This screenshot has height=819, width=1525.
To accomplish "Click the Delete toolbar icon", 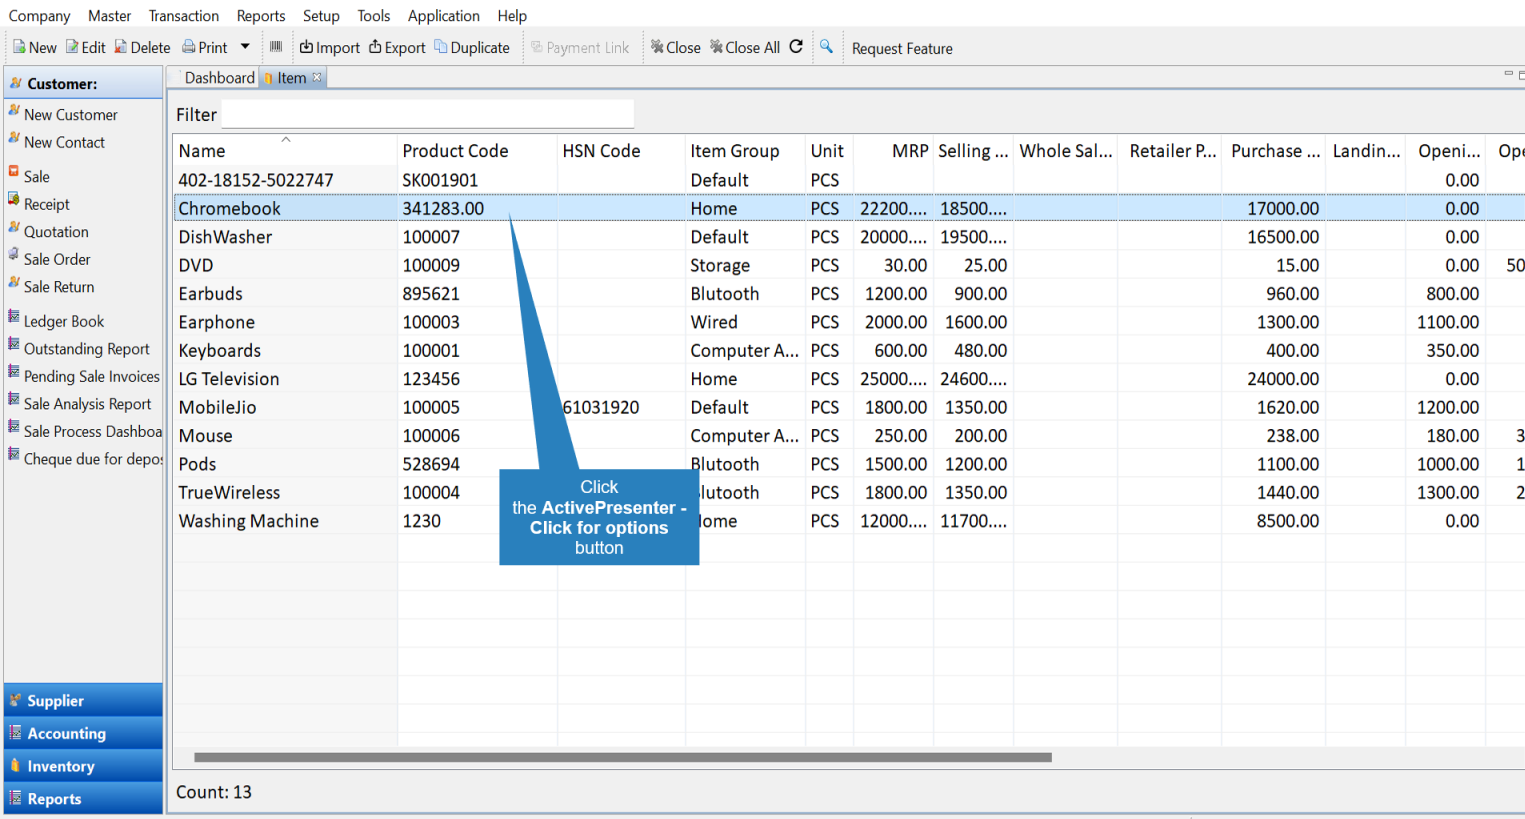I will (142, 47).
